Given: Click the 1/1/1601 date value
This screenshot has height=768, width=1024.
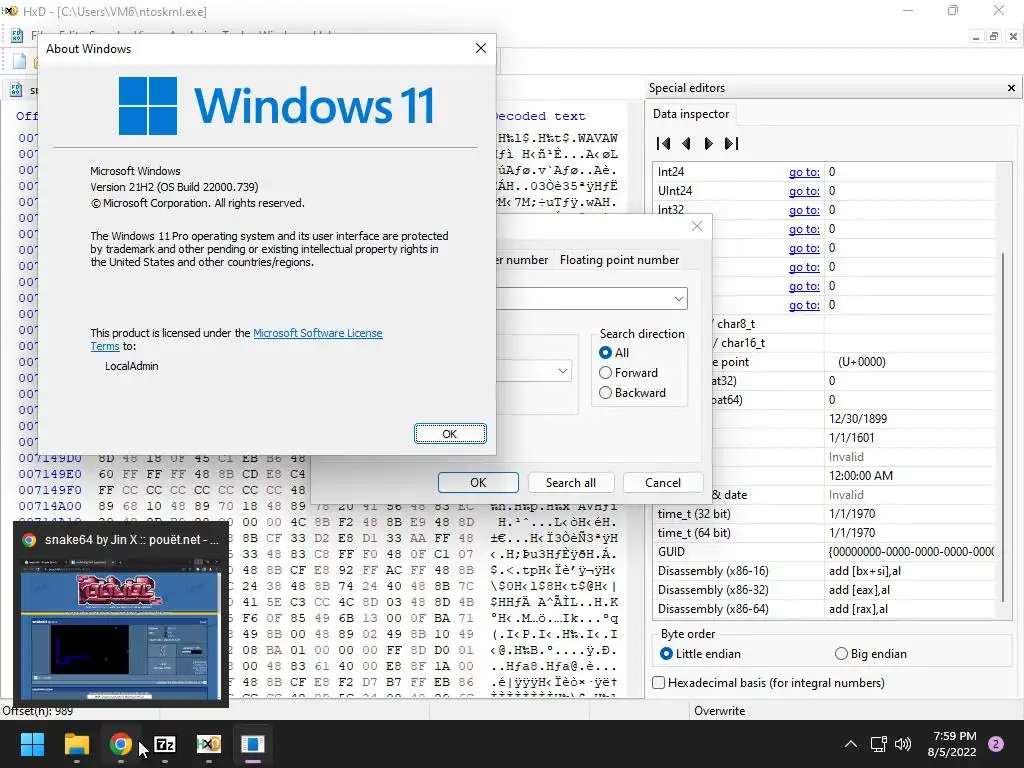Looking at the screenshot, I should coord(851,438).
